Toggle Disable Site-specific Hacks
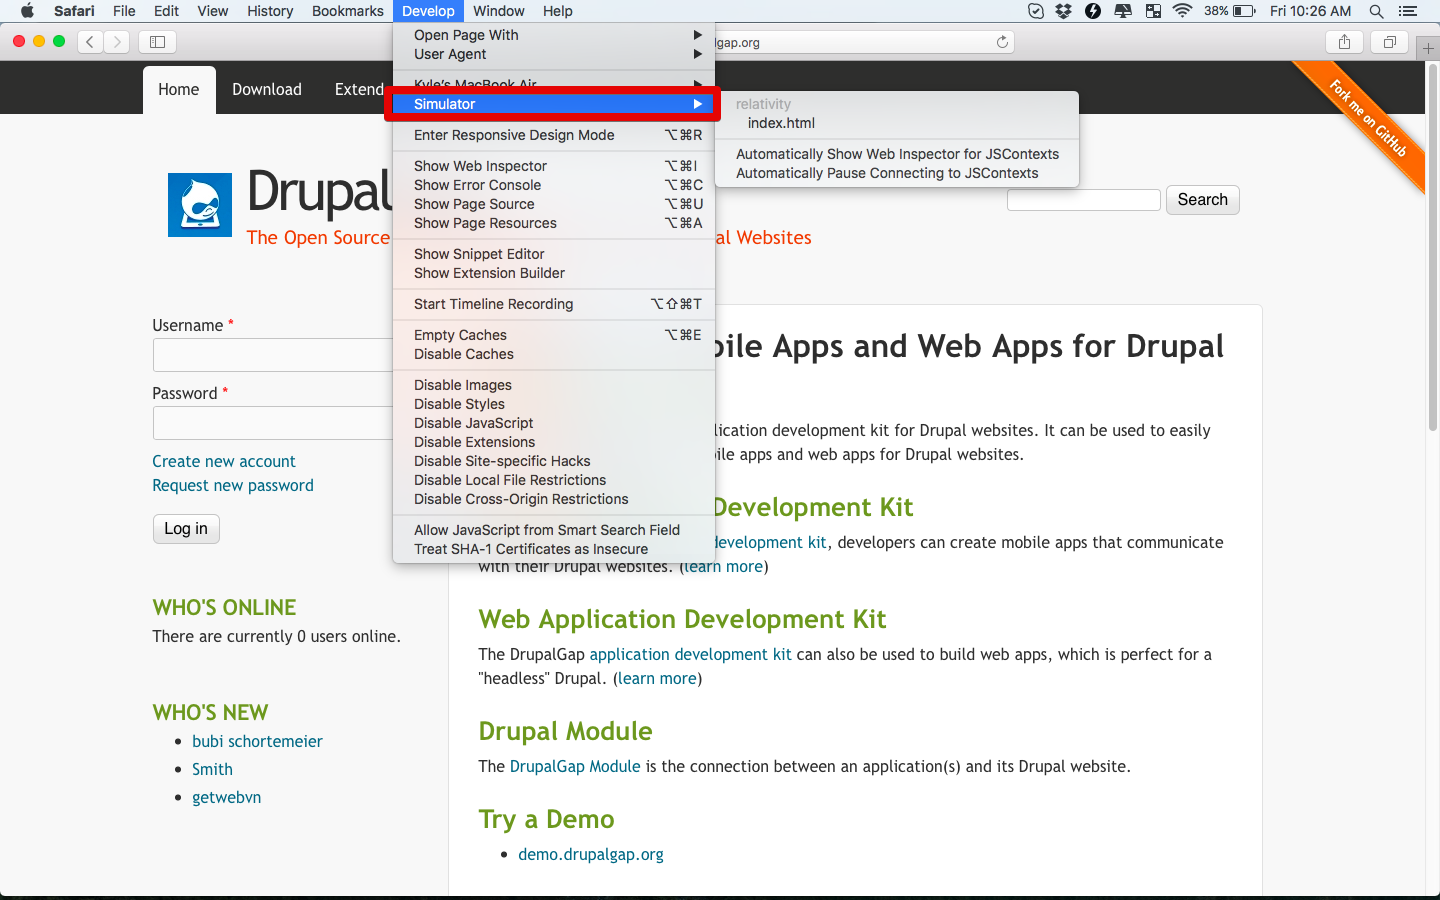Image resolution: width=1440 pixels, height=900 pixels. (x=554, y=461)
